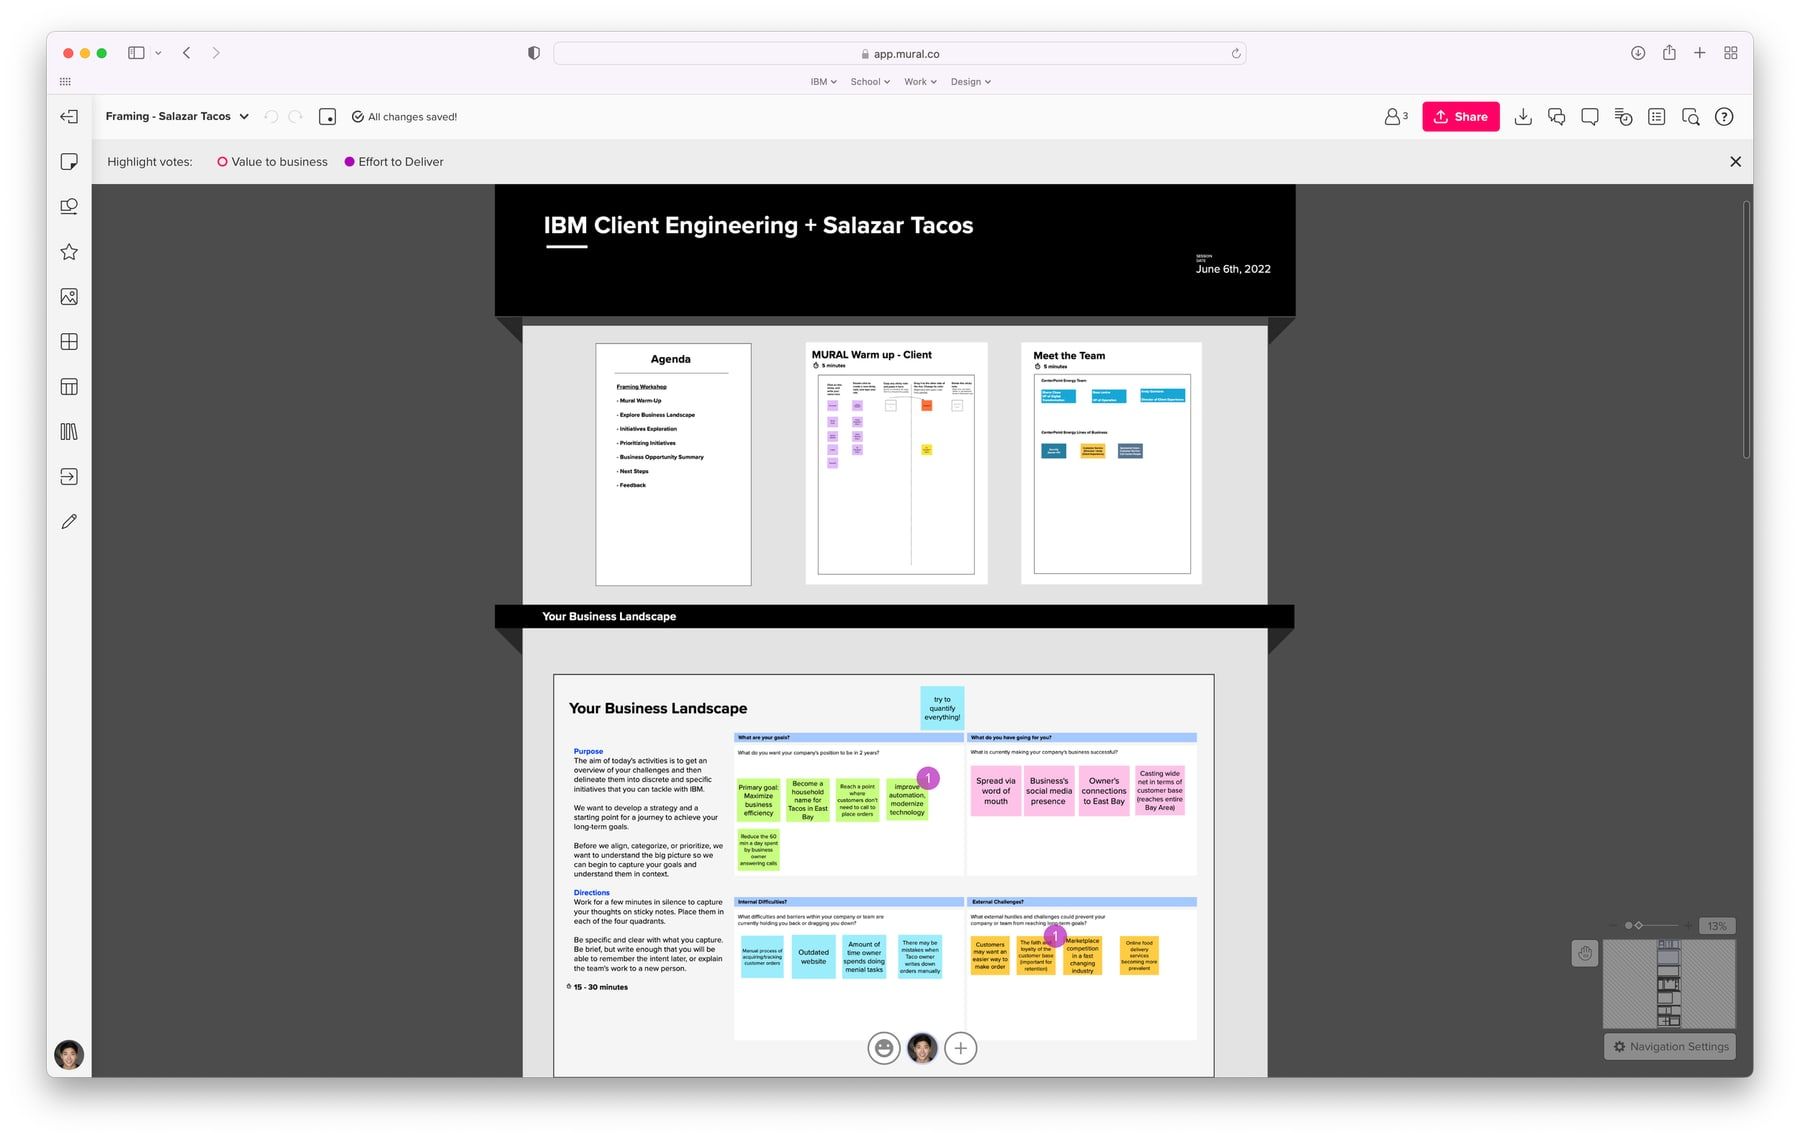Close the highlight votes bar
The height and width of the screenshot is (1139, 1800).
pos(1735,162)
